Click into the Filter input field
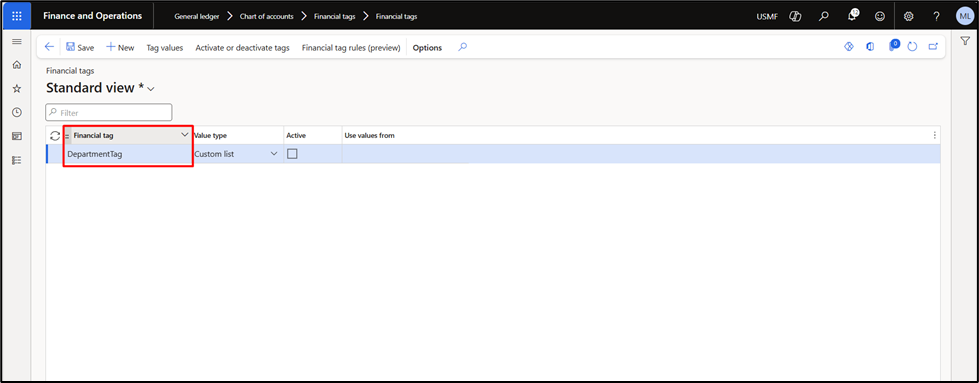979x383 pixels. [x=109, y=112]
